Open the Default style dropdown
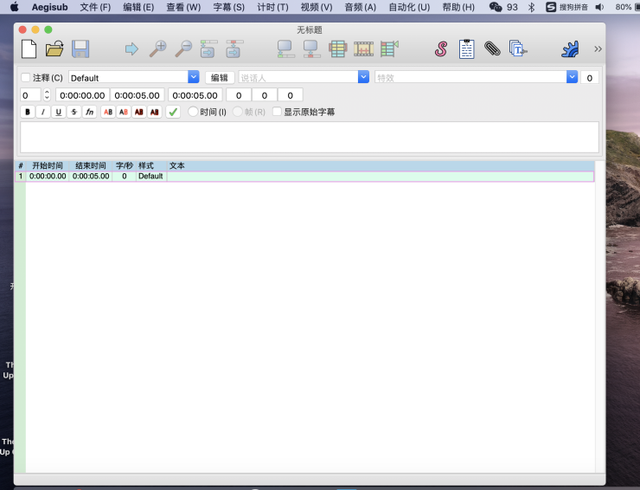 click(193, 77)
